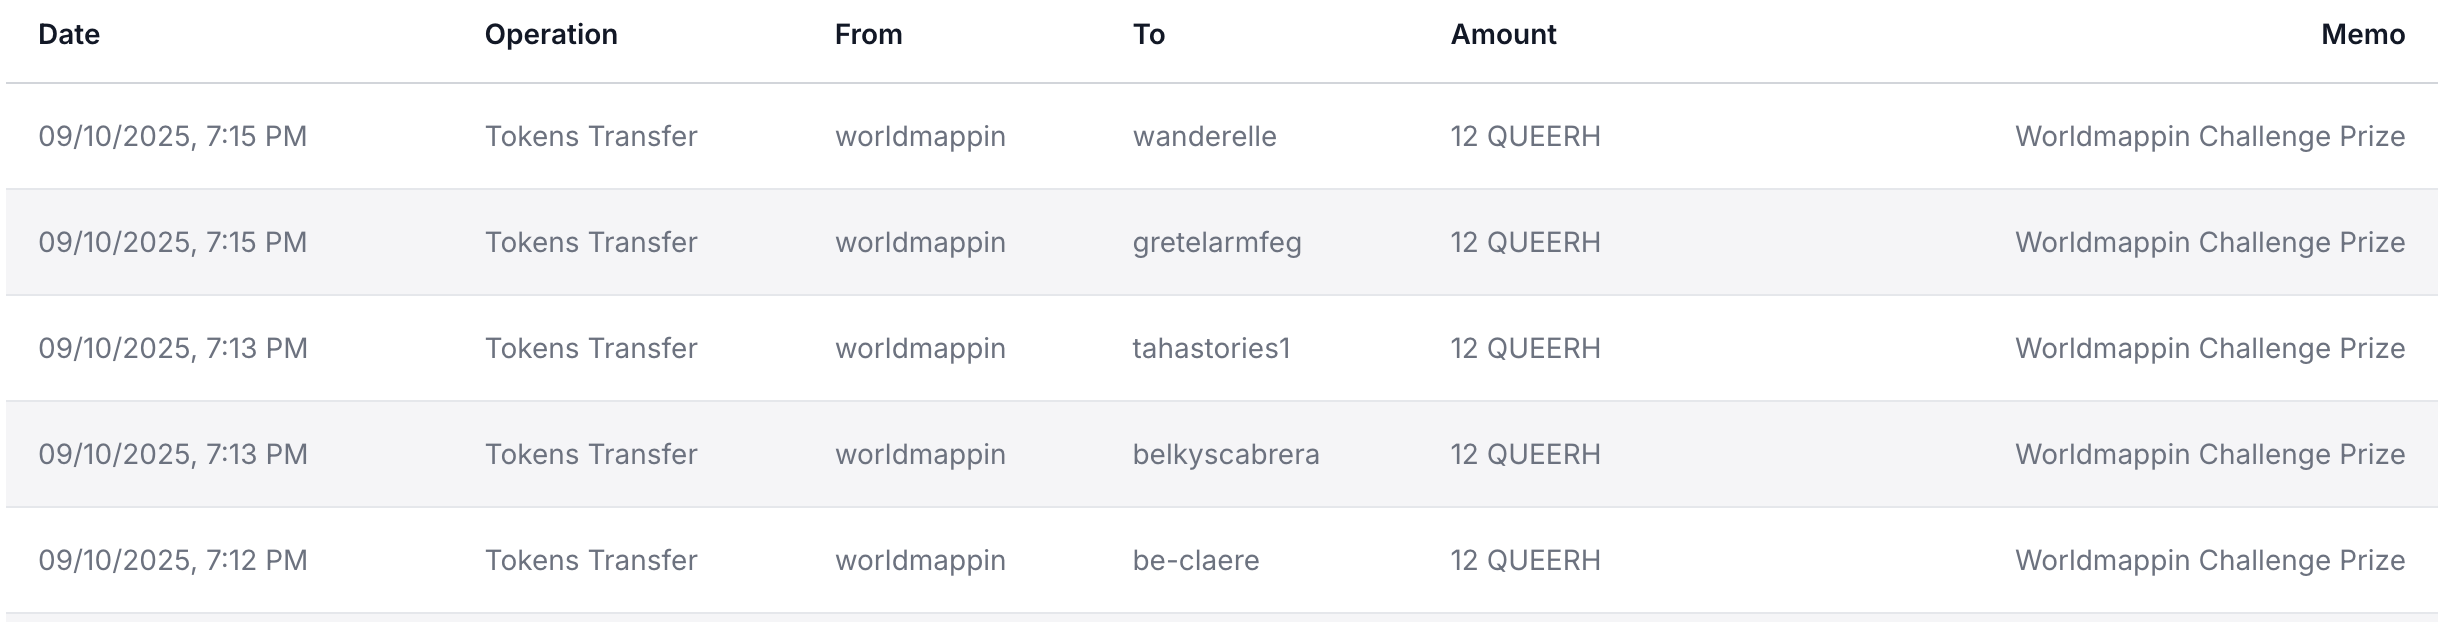
Task: Click worldmappin sender in first row
Action: click(920, 136)
